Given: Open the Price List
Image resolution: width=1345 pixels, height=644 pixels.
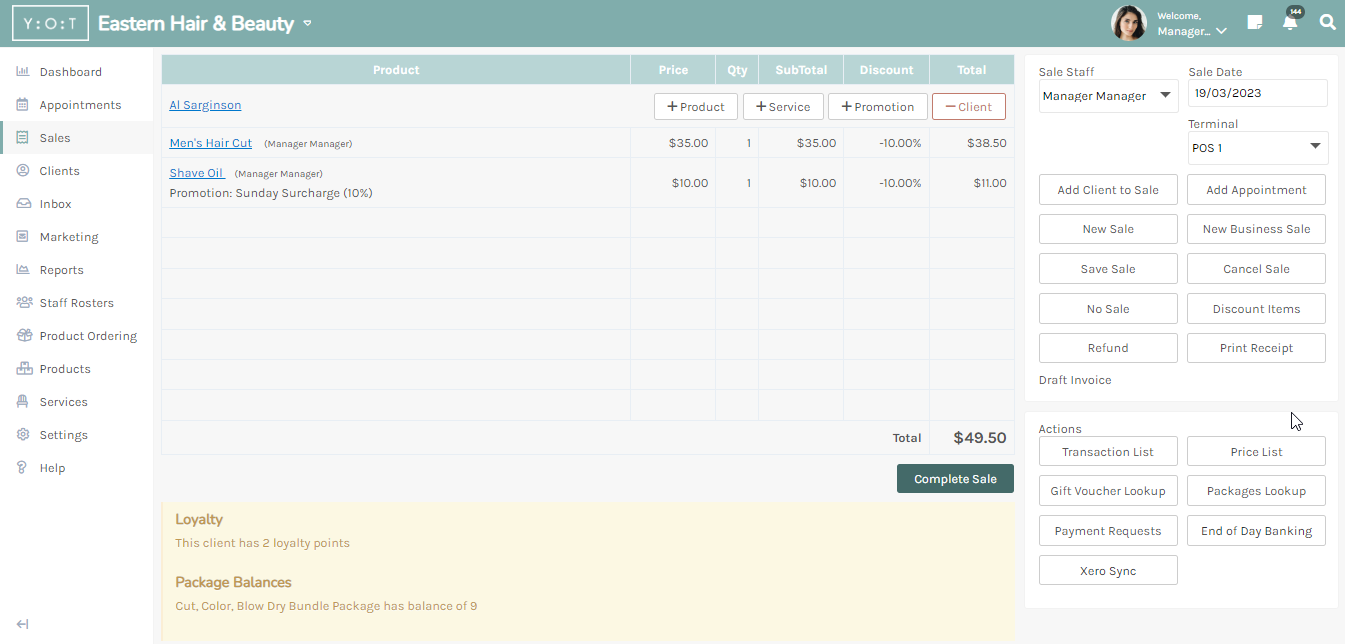Looking at the screenshot, I should tap(1256, 452).
